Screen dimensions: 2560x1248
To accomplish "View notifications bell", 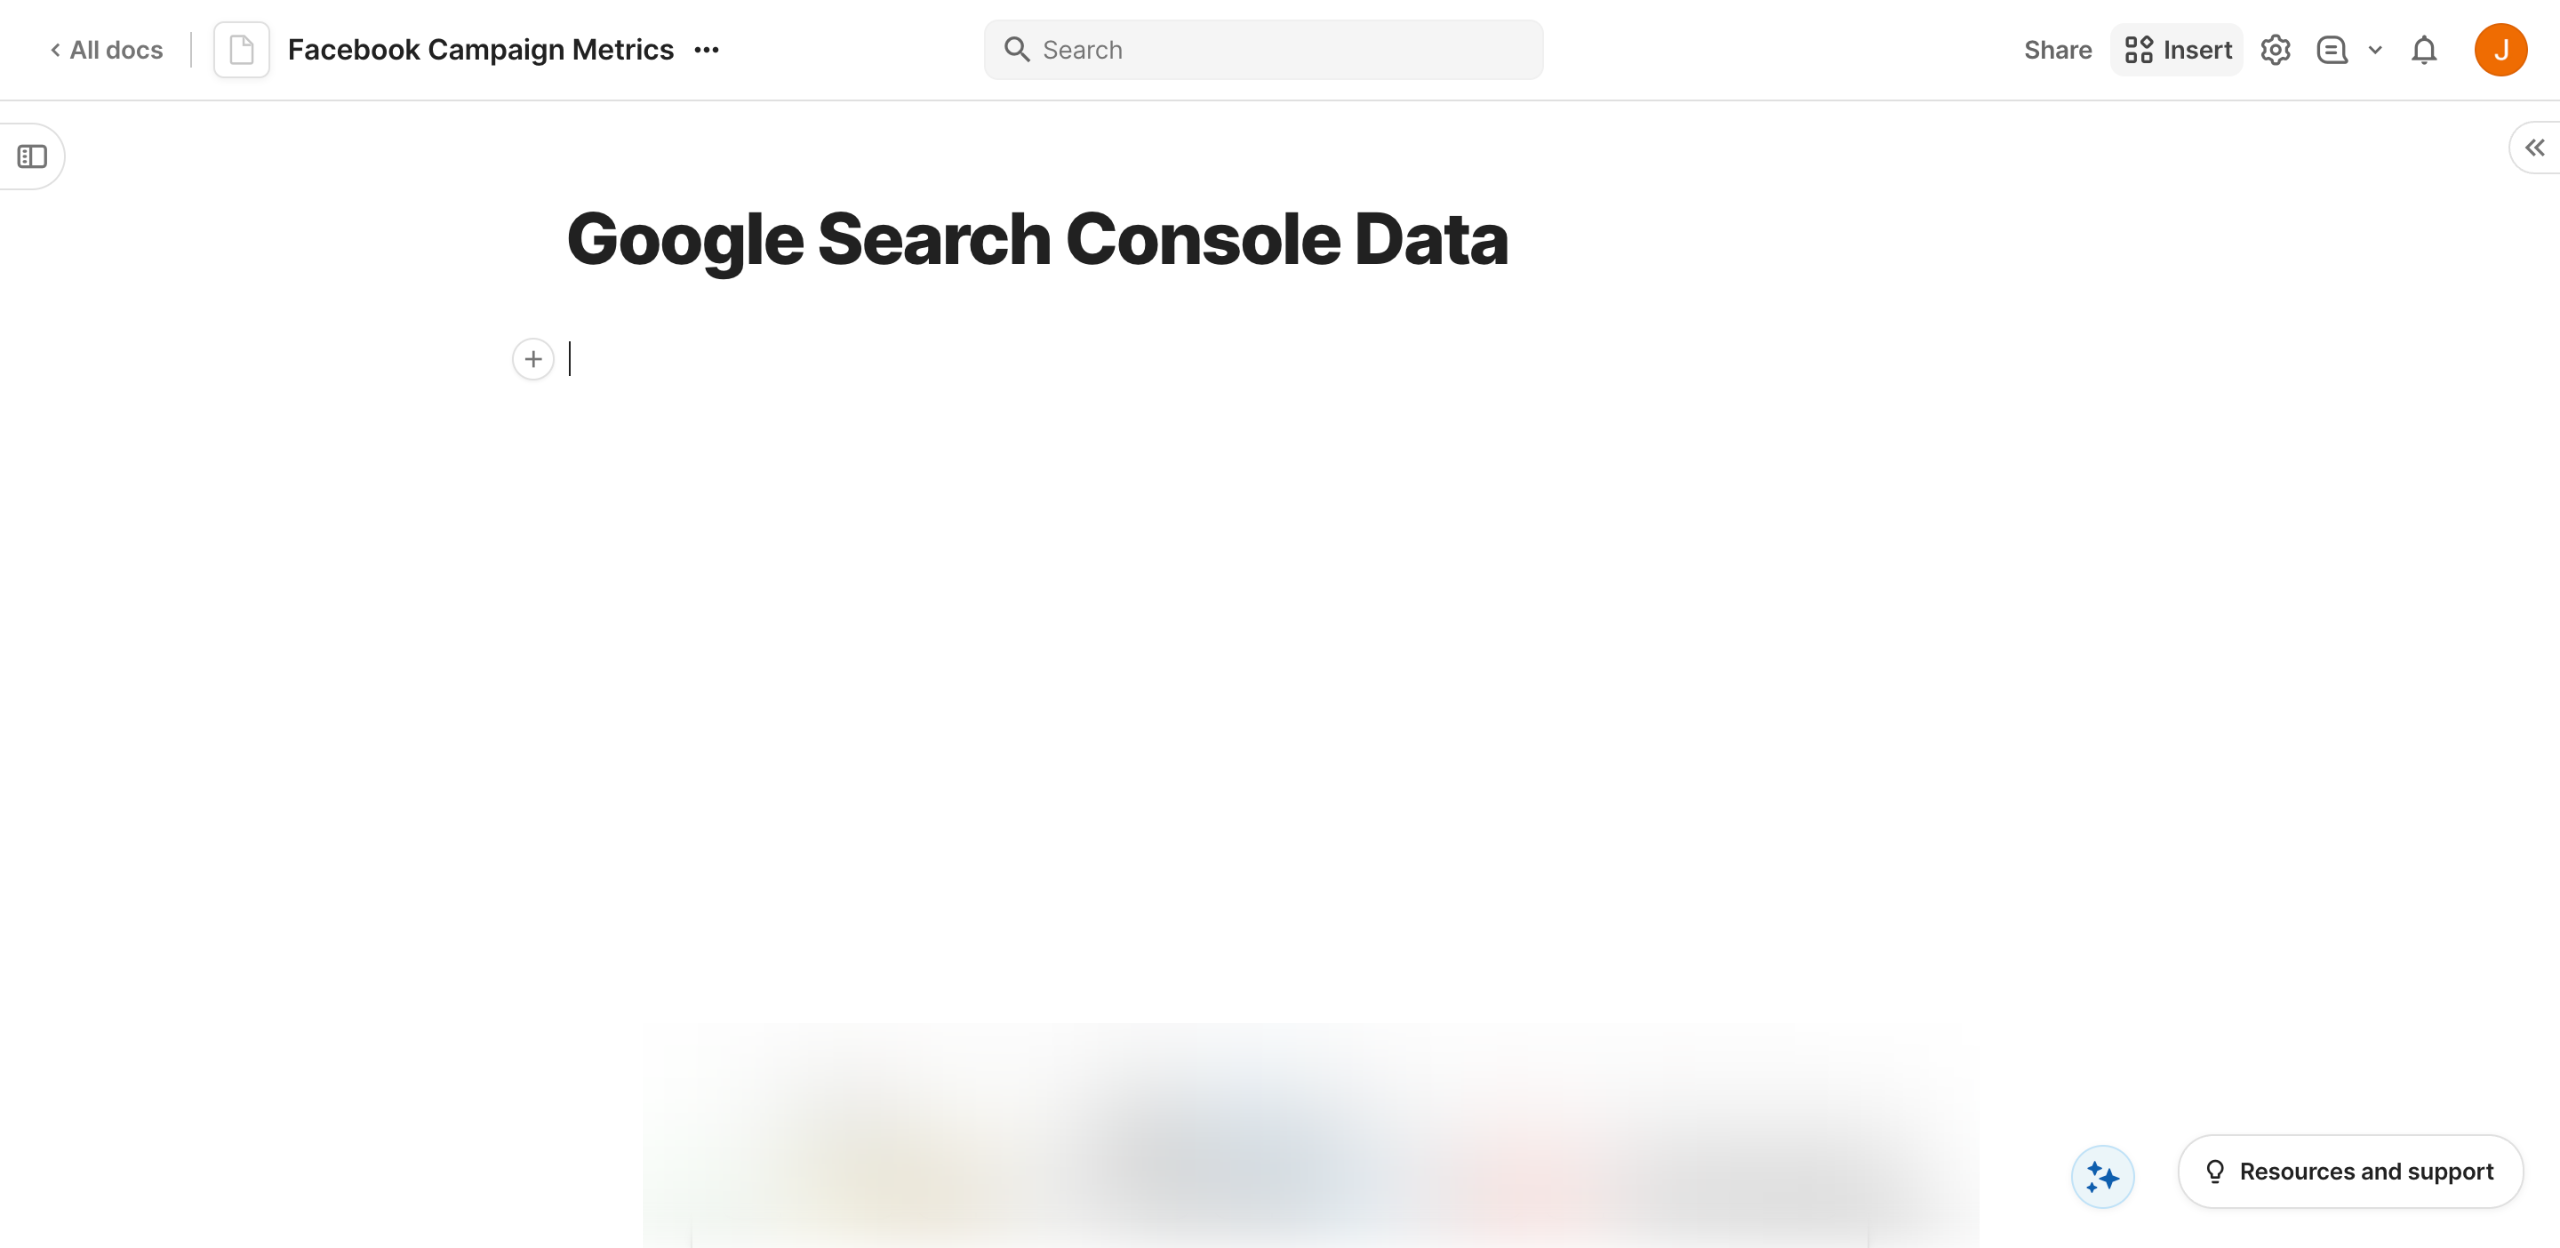I will (x=2424, y=50).
